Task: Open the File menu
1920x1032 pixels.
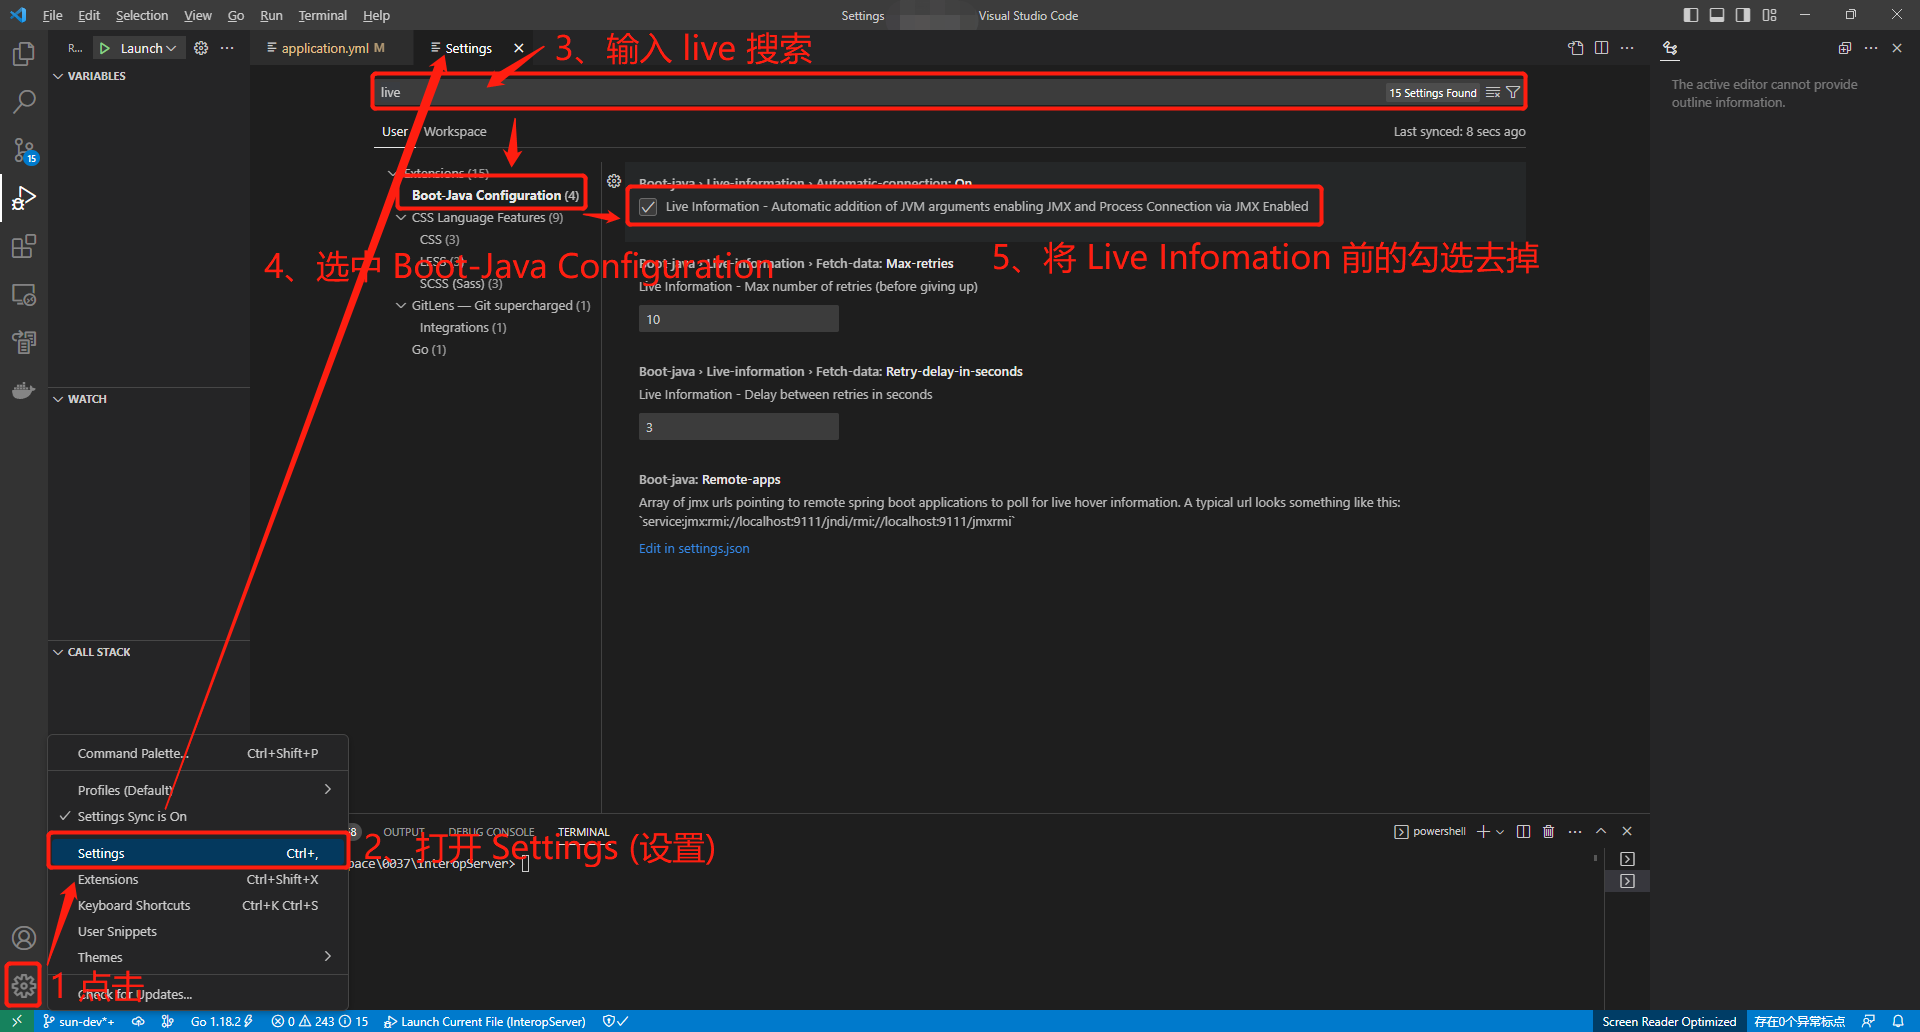Action: [52, 15]
